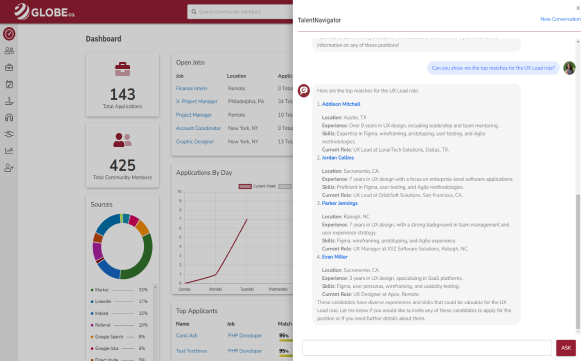Open community members people icon in sidebar
Viewport: 585px width, 361px height.
(9, 51)
